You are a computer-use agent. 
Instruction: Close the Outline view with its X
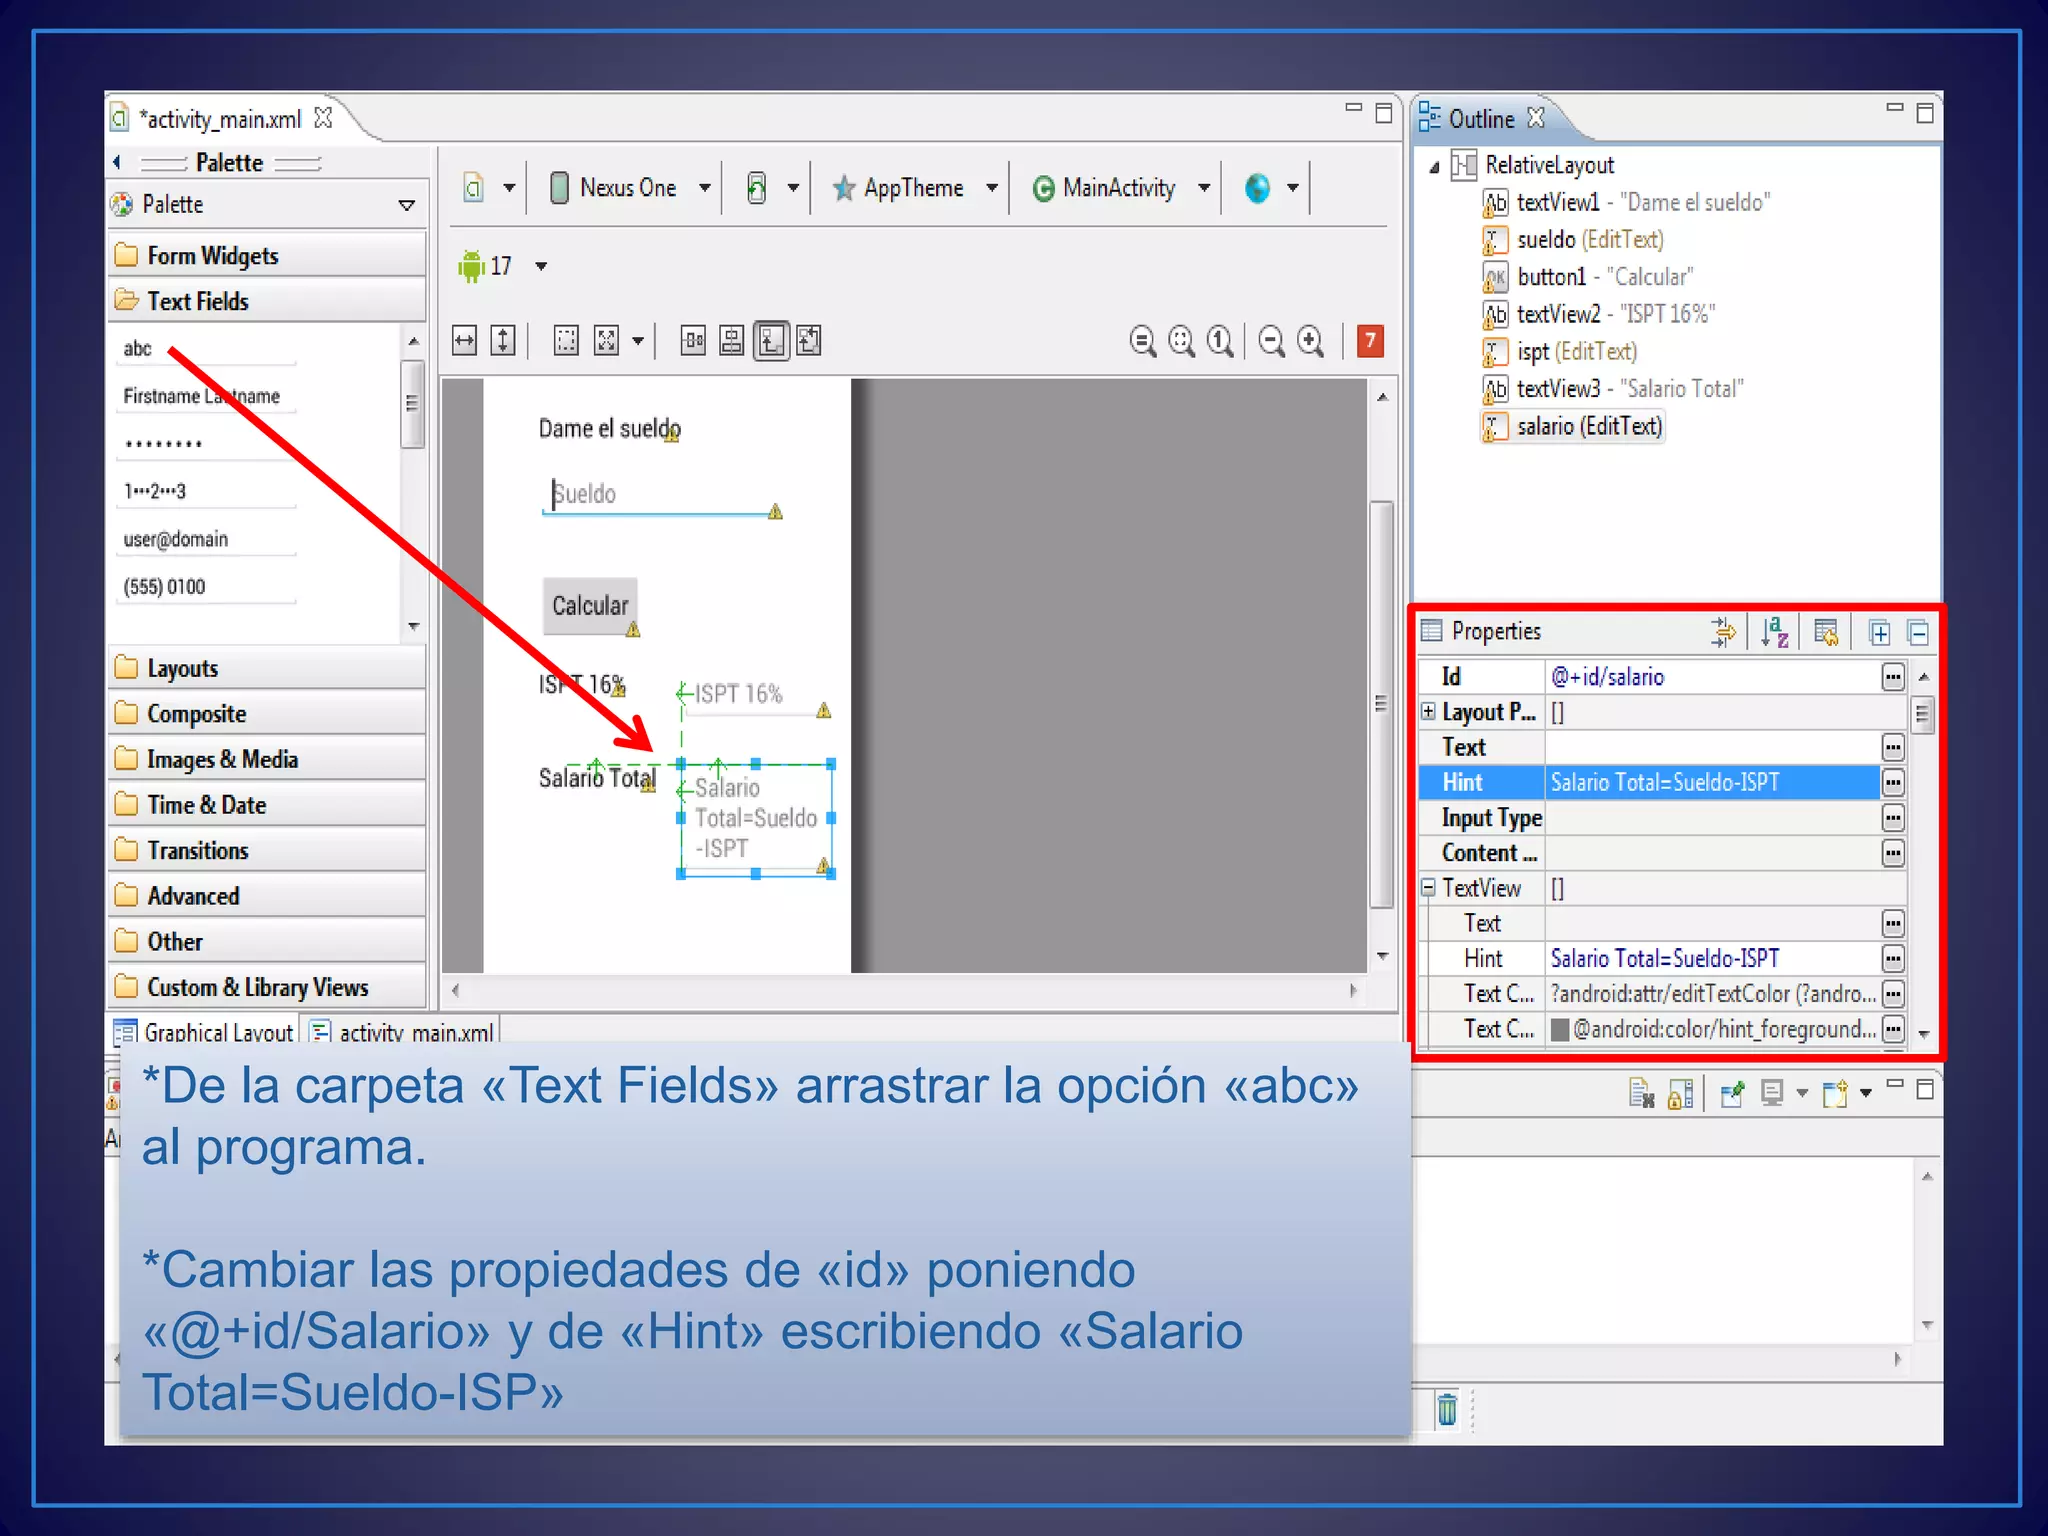[x=1536, y=118]
